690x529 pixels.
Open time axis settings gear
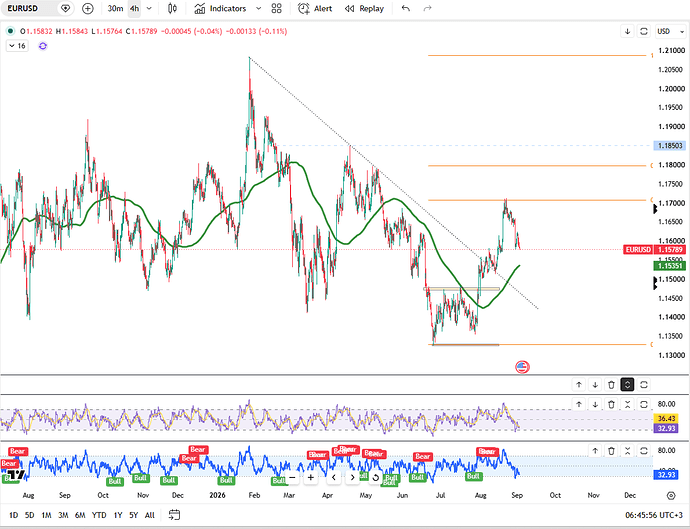click(x=671, y=496)
